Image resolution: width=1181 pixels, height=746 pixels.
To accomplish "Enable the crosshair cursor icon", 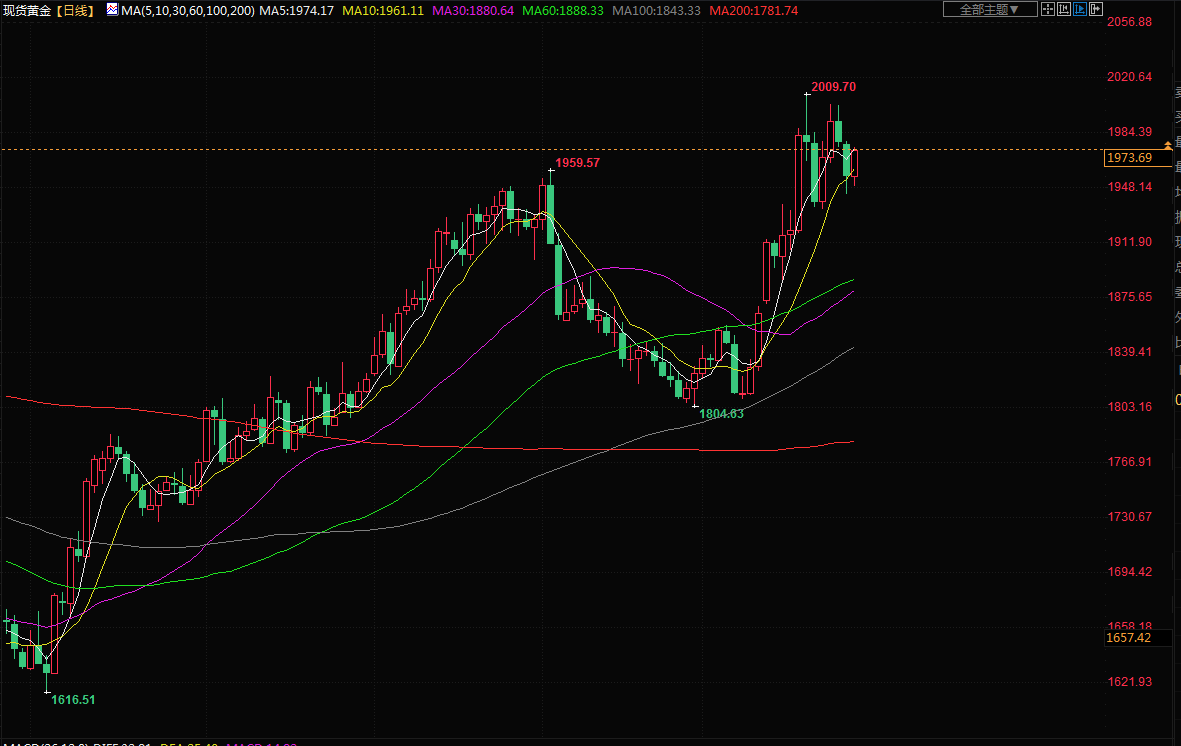I will point(1050,9).
